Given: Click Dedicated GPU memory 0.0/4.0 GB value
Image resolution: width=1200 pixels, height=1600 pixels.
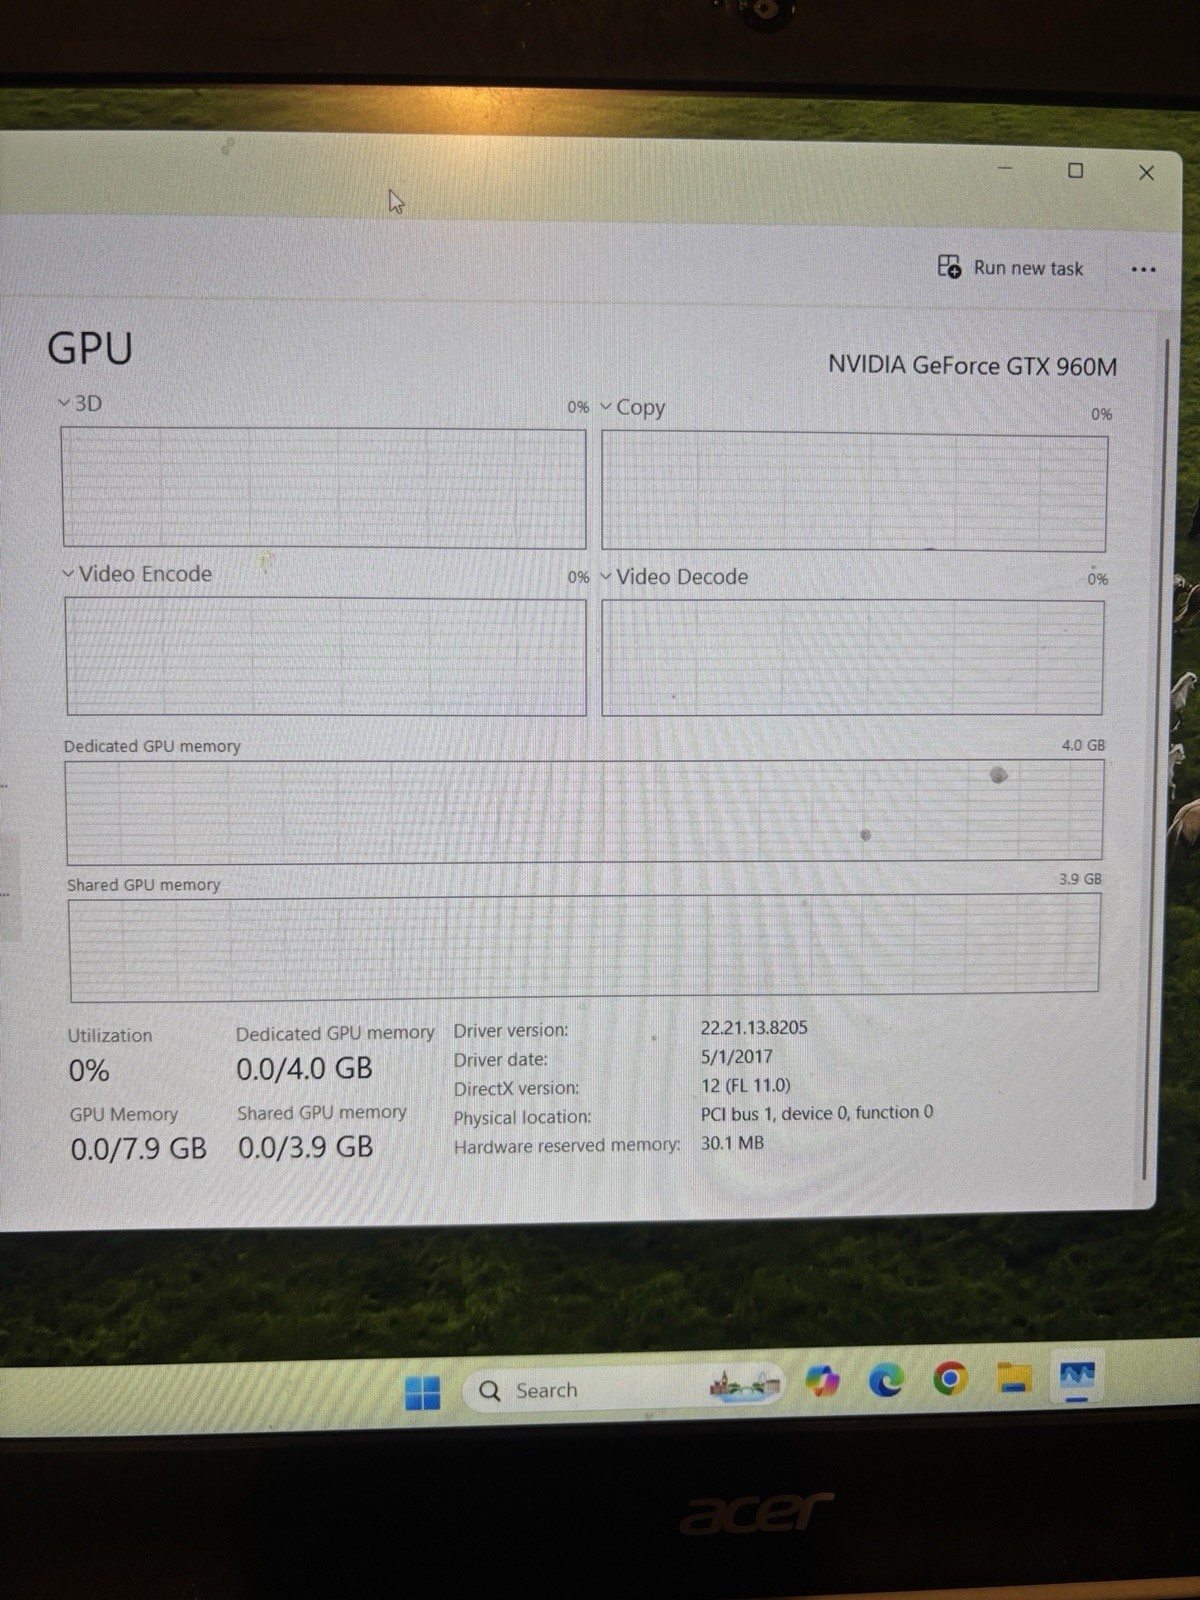Looking at the screenshot, I should click(304, 1069).
